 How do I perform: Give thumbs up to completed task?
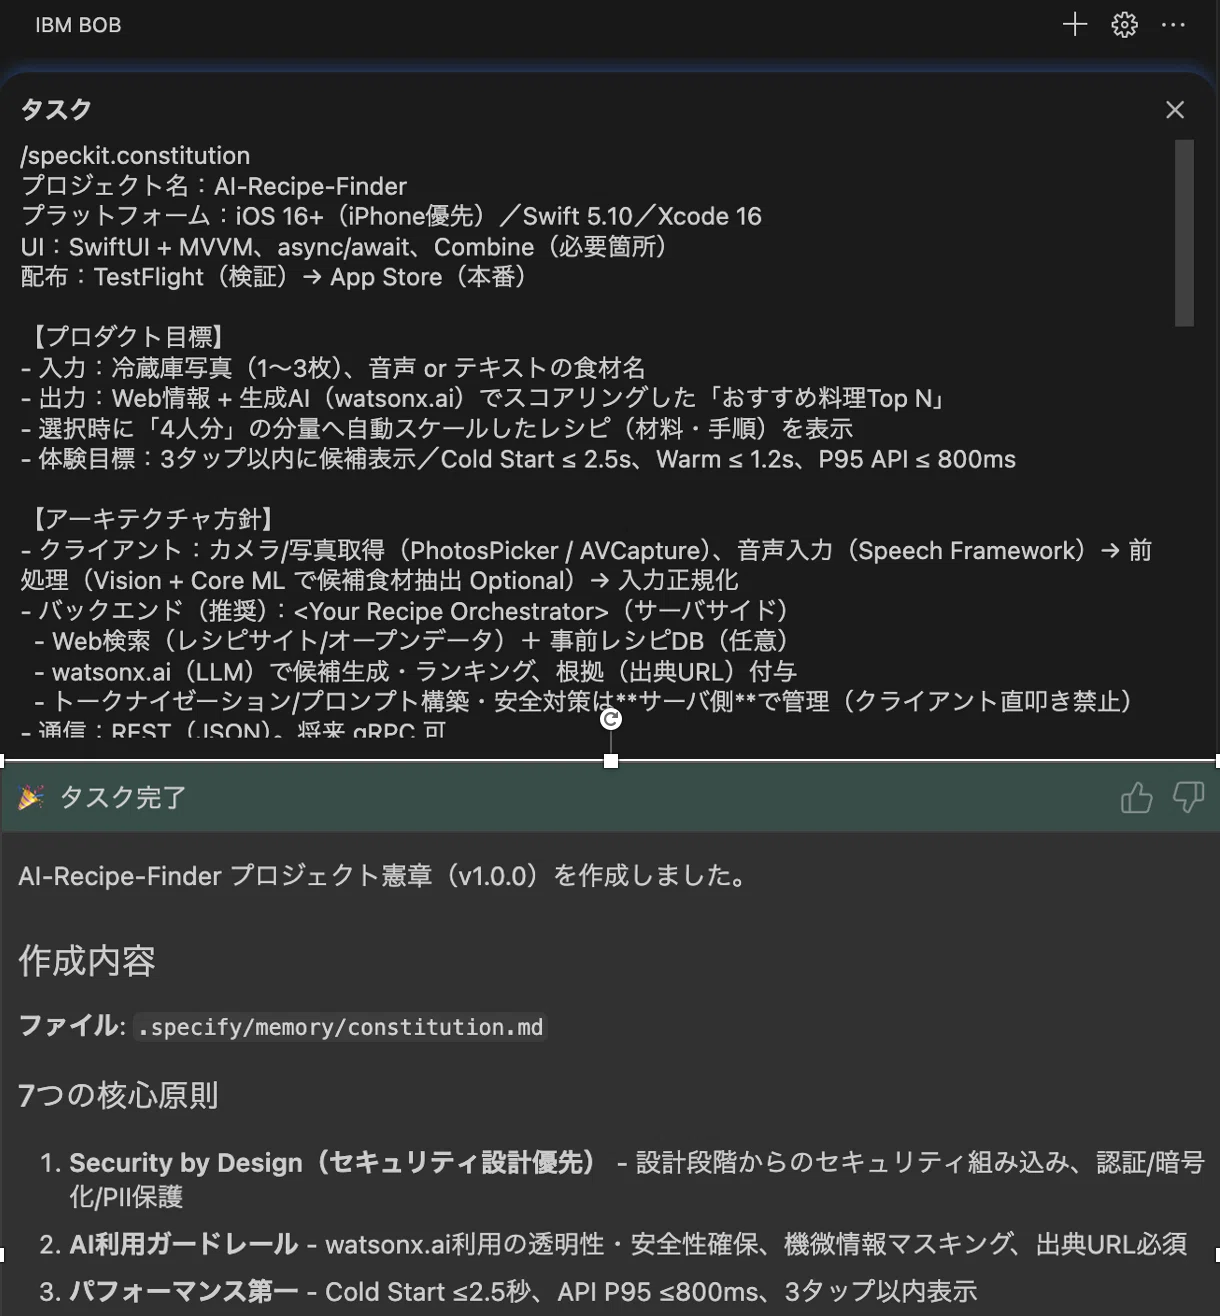1136,798
